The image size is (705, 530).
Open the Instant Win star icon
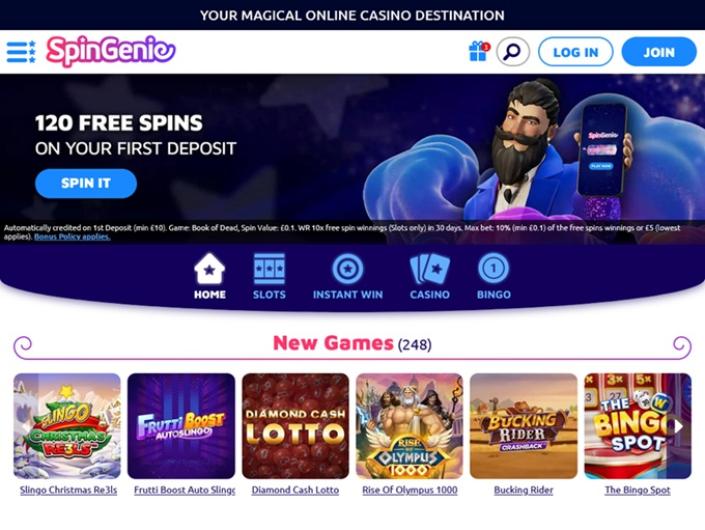tap(348, 268)
